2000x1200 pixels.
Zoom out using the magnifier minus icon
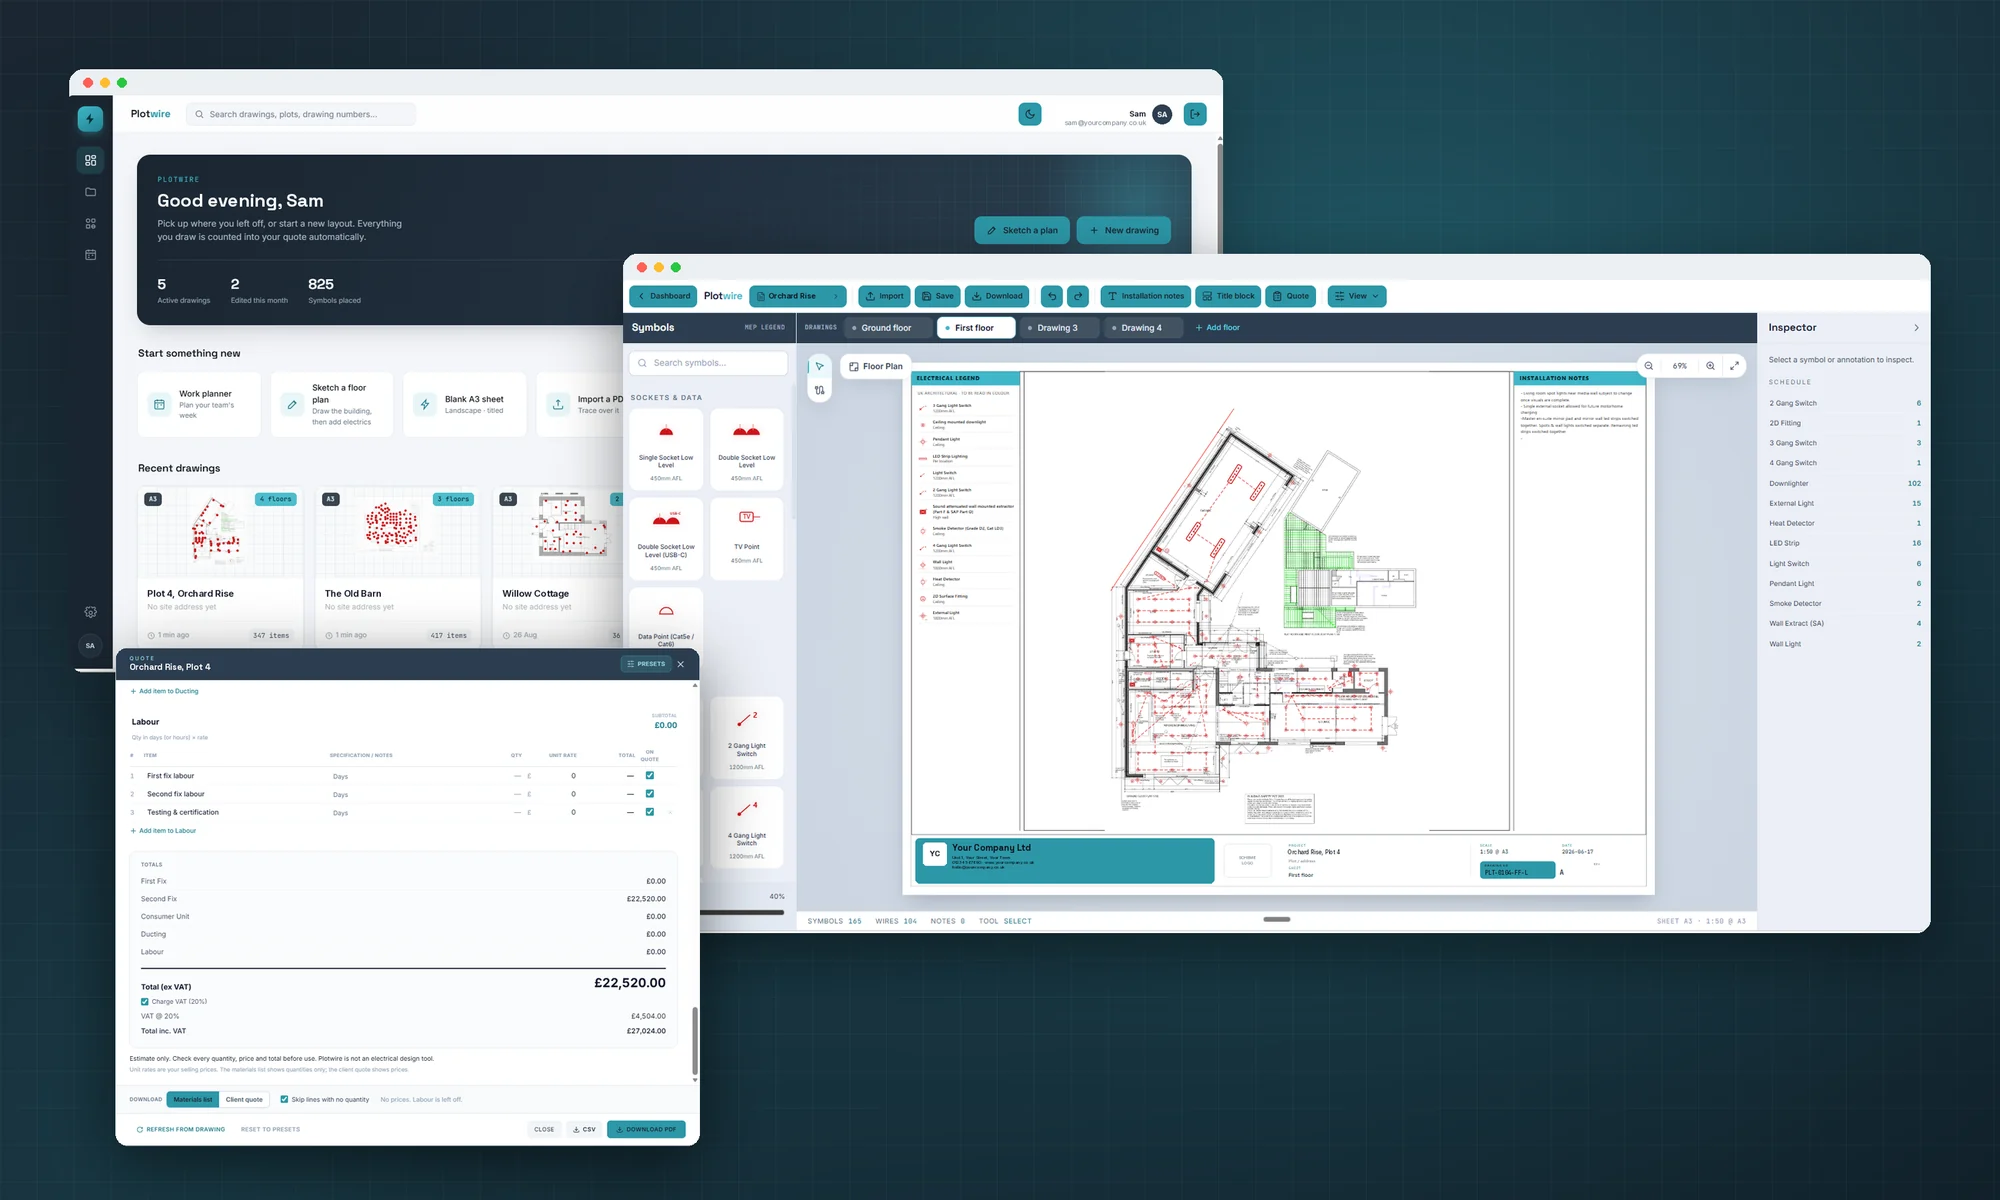click(1649, 366)
